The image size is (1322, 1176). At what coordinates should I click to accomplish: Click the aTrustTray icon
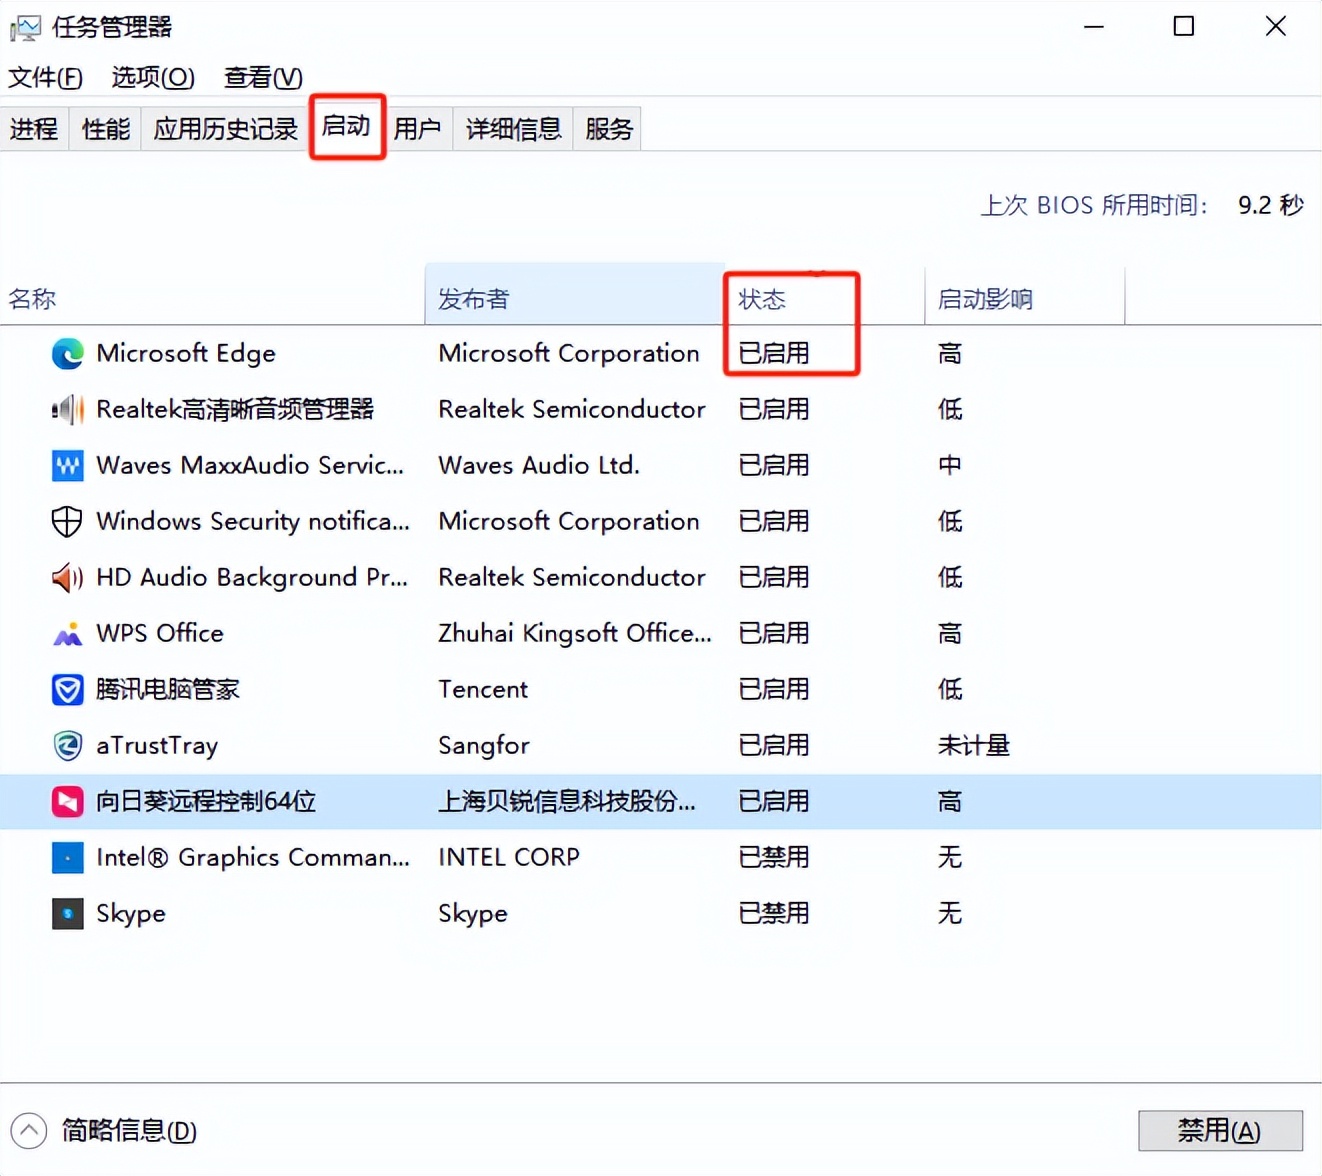coord(67,745)
